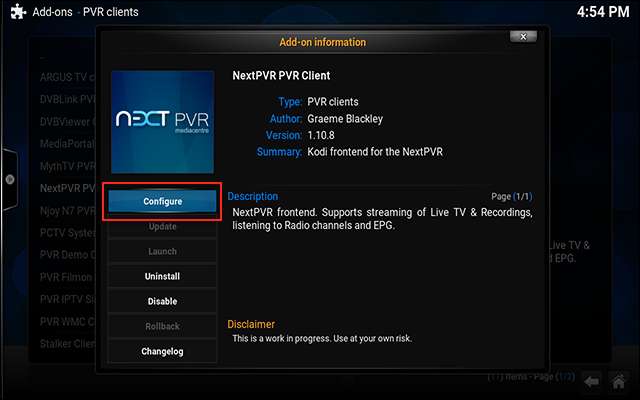The width and height of the screenshot is (640, 400).
Task: Click the Description heading
Action: 253,196
